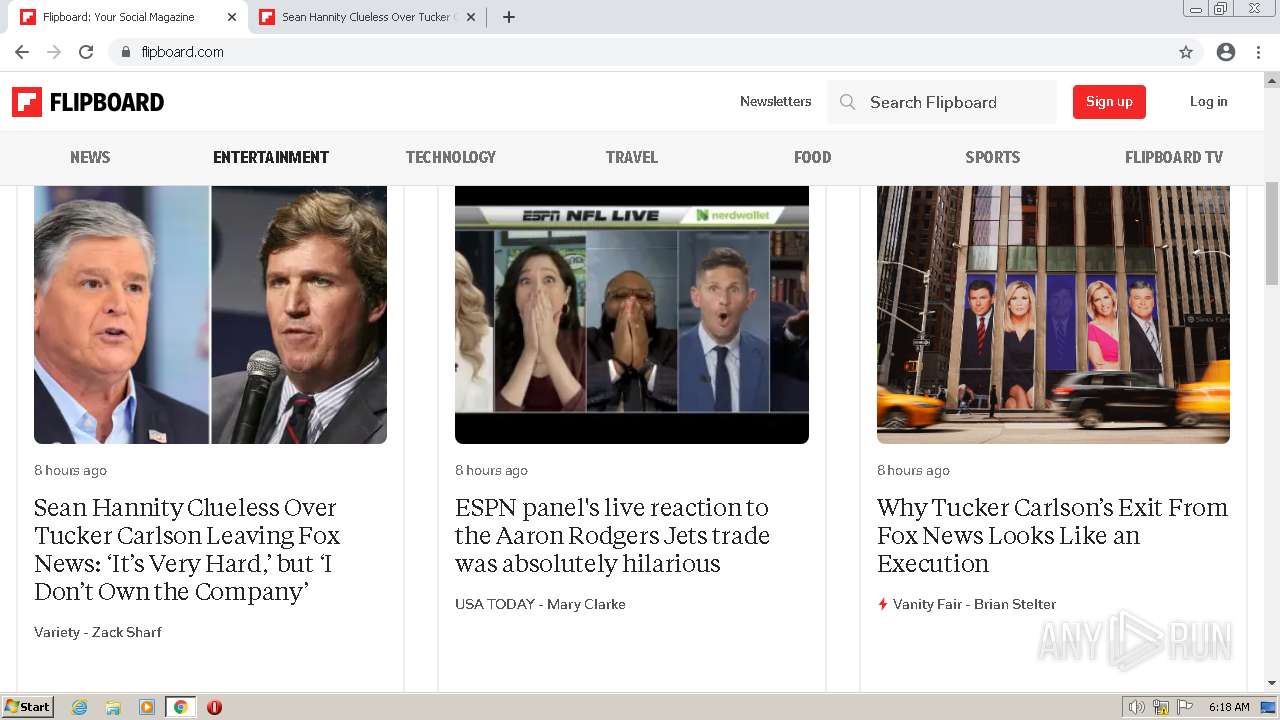Click the search magnifier icon
The height and width of the screenshot is (720, 1280).
847,102
